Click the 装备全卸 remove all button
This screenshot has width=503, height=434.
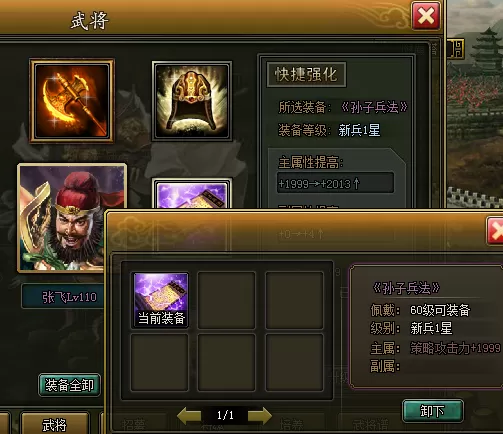point(69,385)
